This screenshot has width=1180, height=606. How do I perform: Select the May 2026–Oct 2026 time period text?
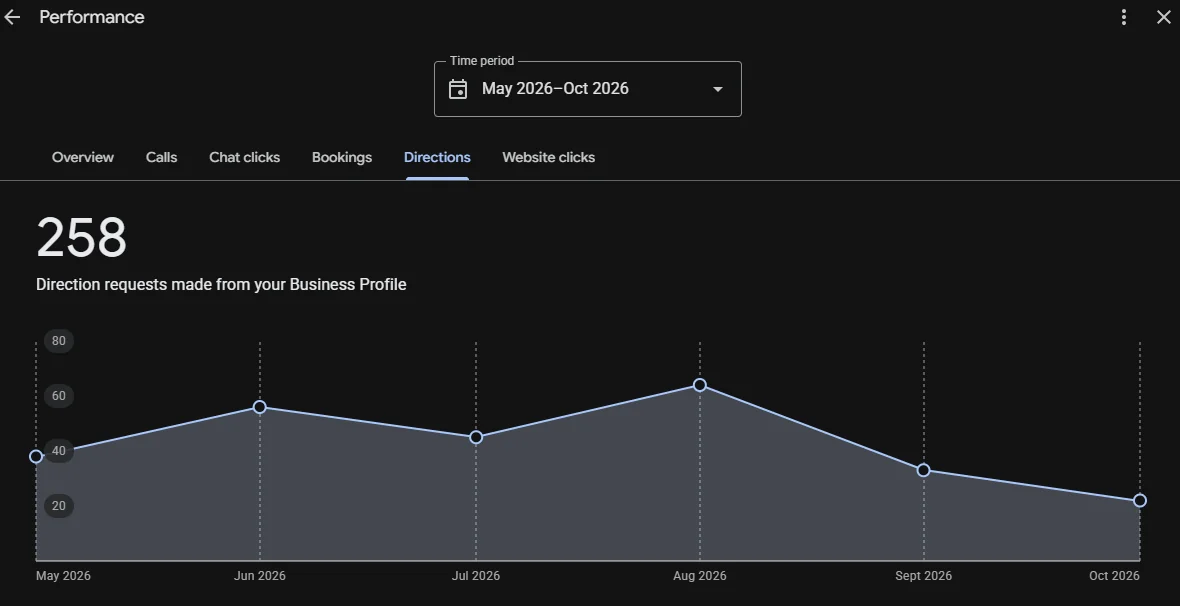[x=555, y=88]
